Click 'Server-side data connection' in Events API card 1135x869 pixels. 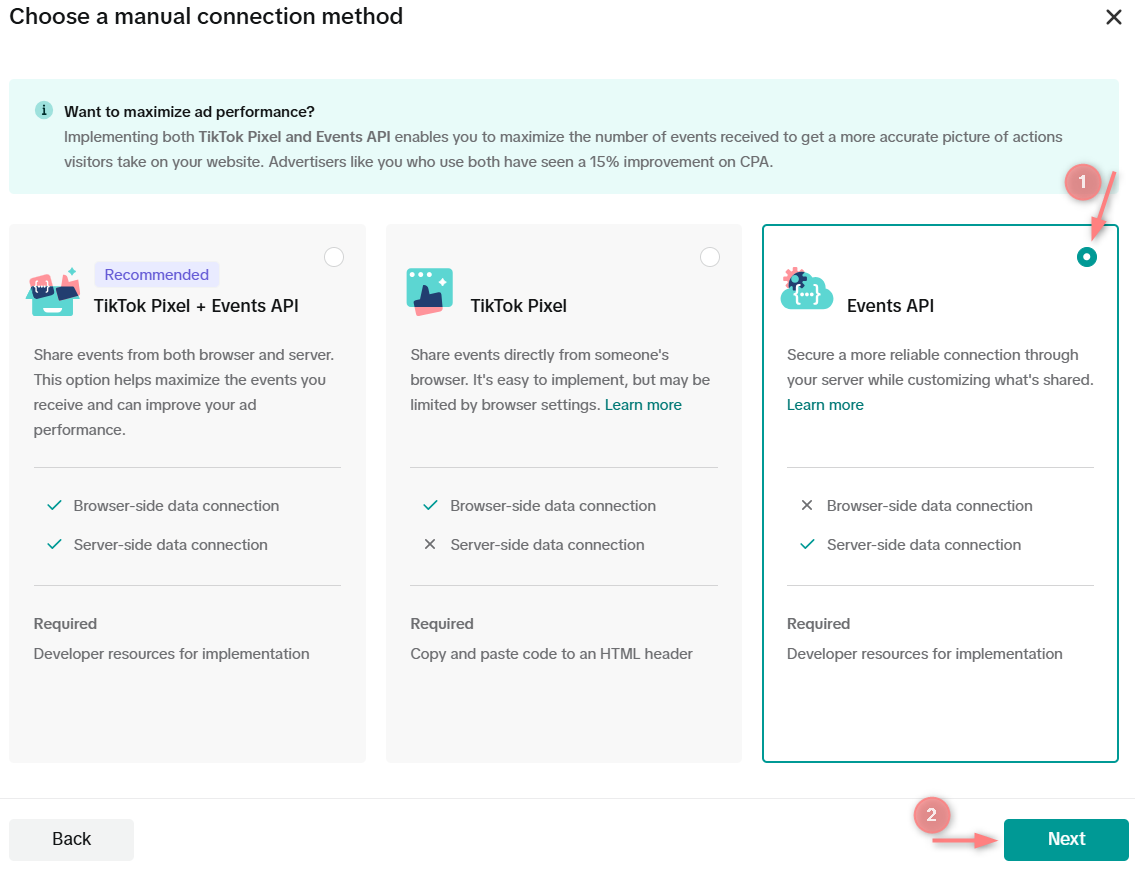924,545
